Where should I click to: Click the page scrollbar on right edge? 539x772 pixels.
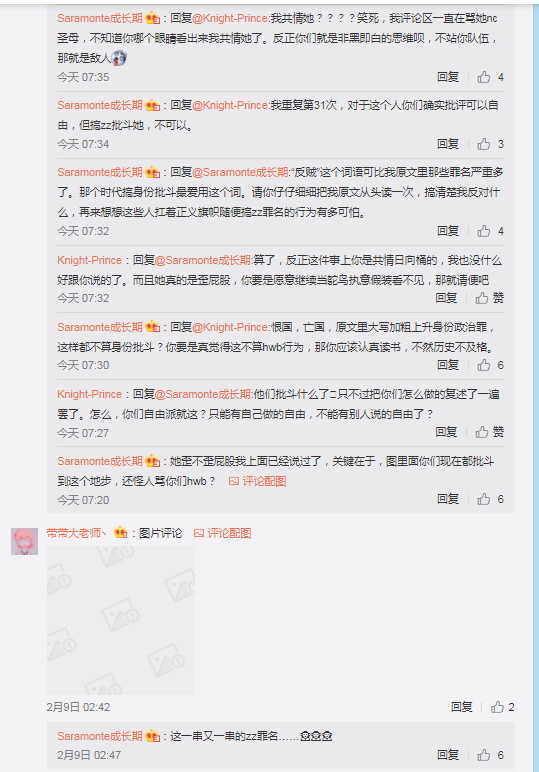535,386
